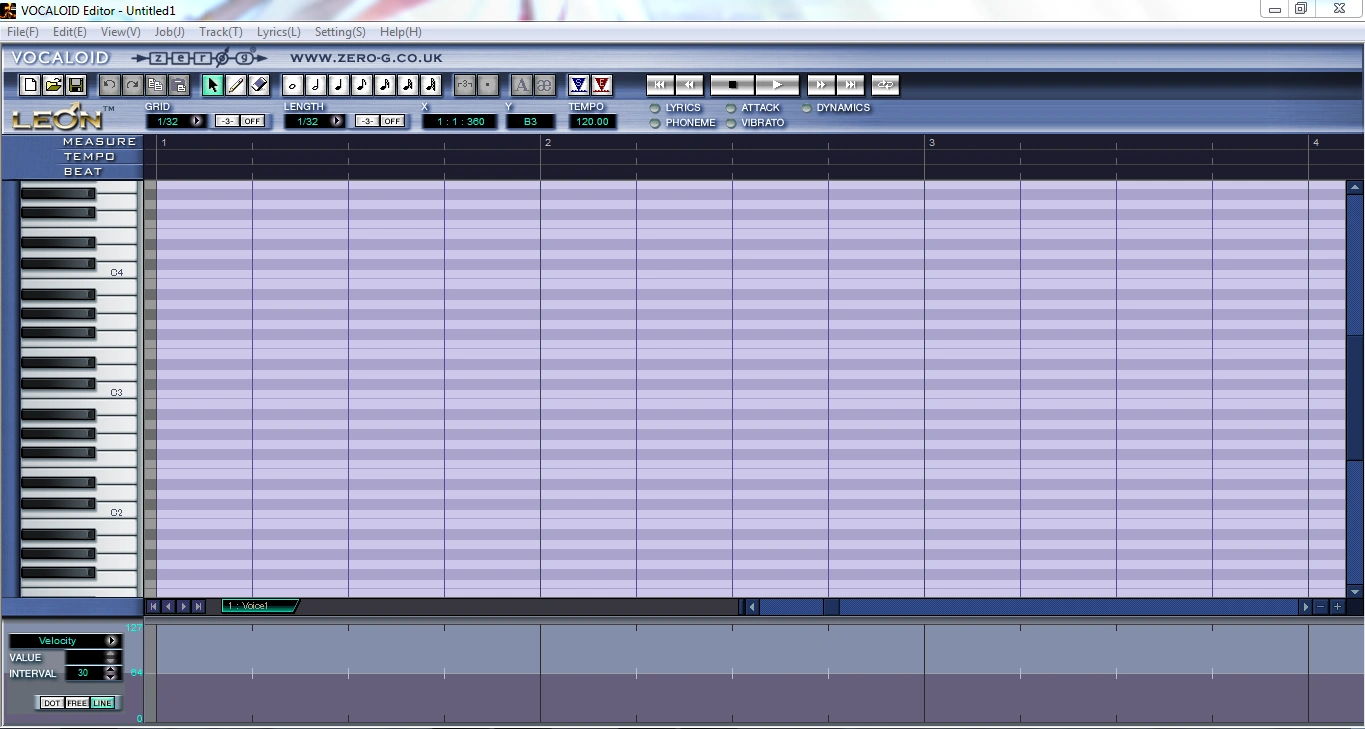Turn on the DYNAMICS display option

tap(807, 108)
